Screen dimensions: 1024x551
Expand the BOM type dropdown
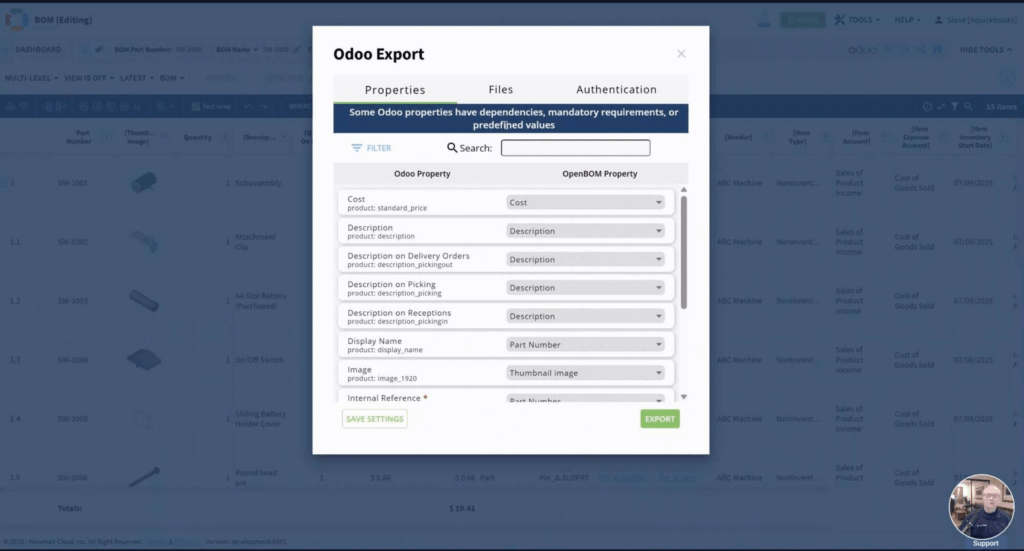pos(172,78)
